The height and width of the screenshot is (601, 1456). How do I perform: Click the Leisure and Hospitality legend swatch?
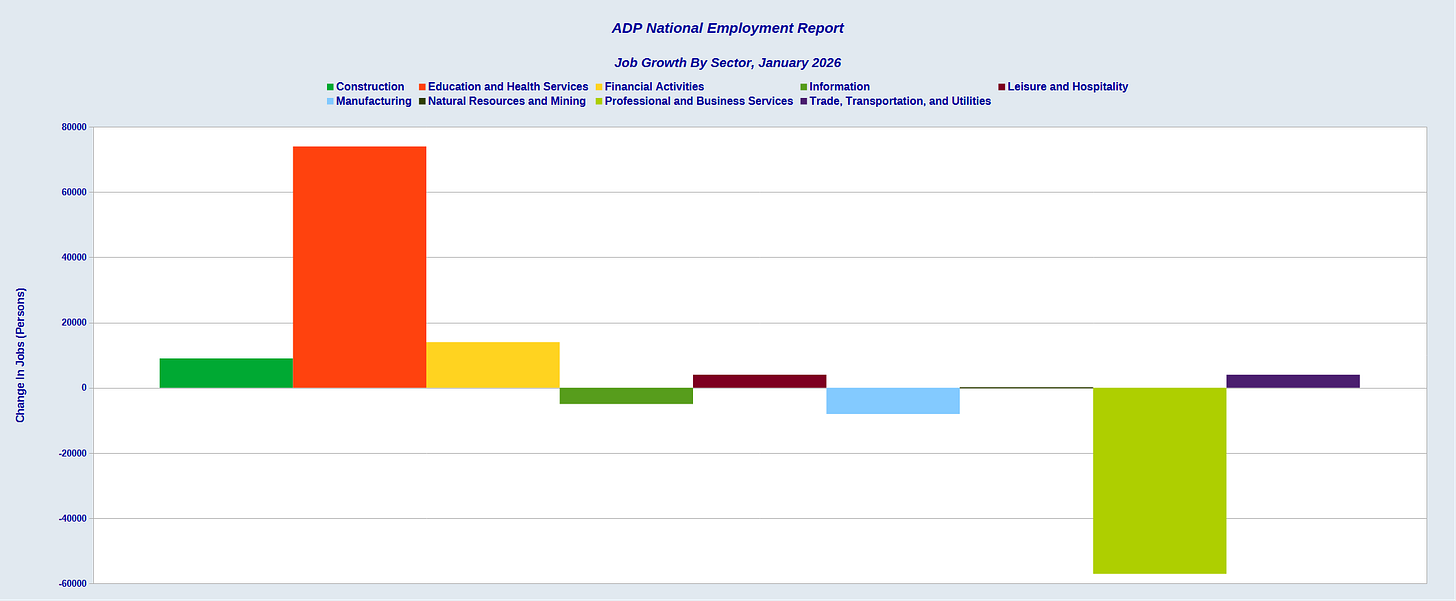tap(1001, 87)
